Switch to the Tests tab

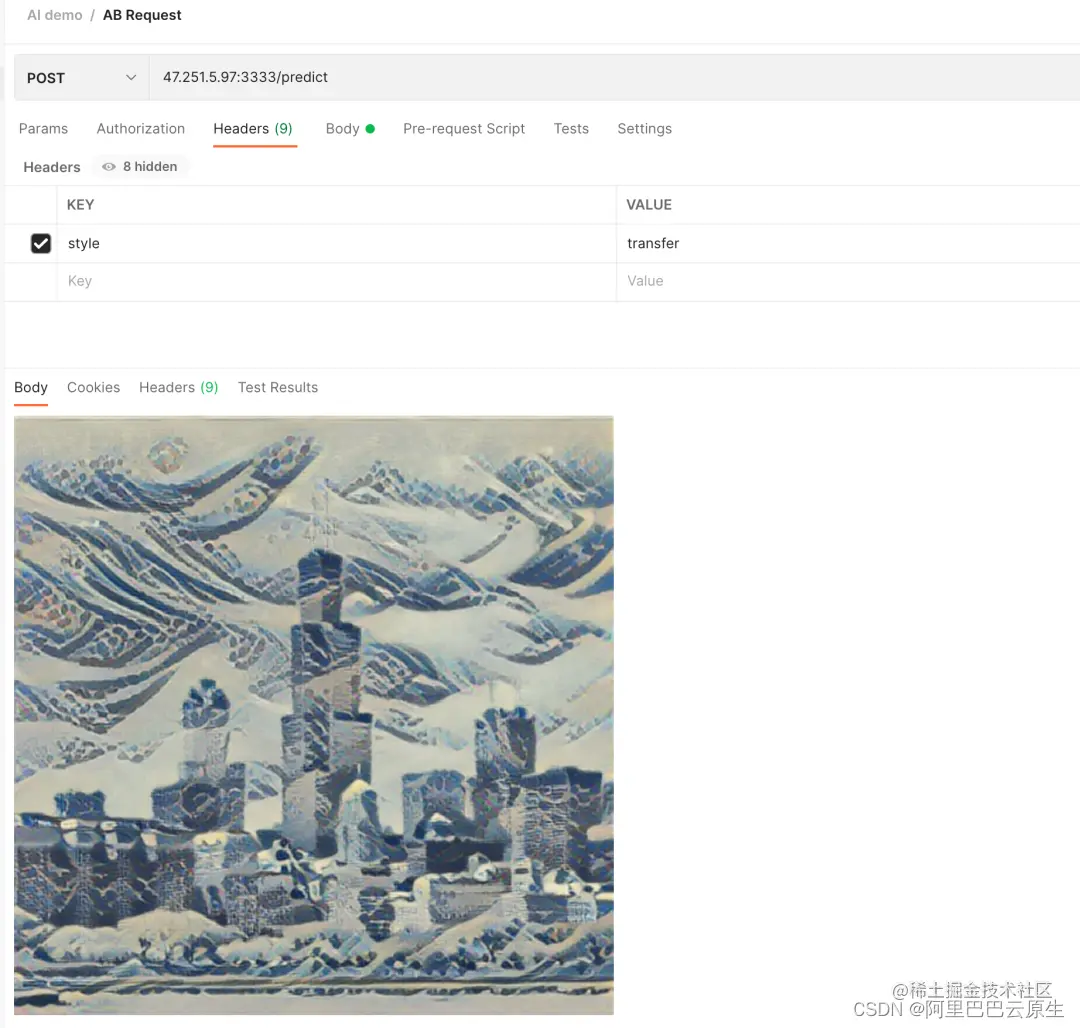[x=571, y=128]
